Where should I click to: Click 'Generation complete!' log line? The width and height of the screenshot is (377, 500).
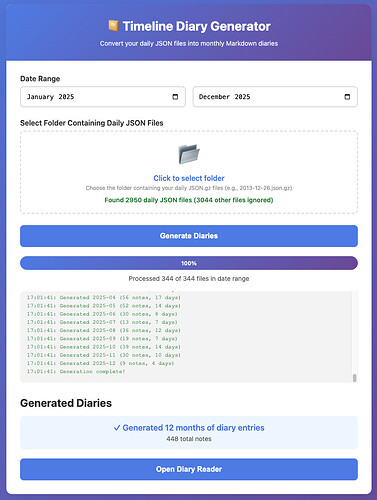[76, 371]
